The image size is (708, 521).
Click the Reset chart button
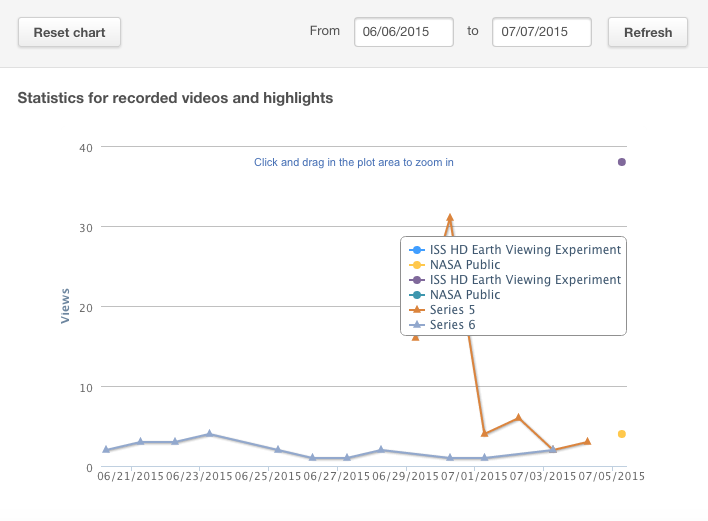point(69,33)
